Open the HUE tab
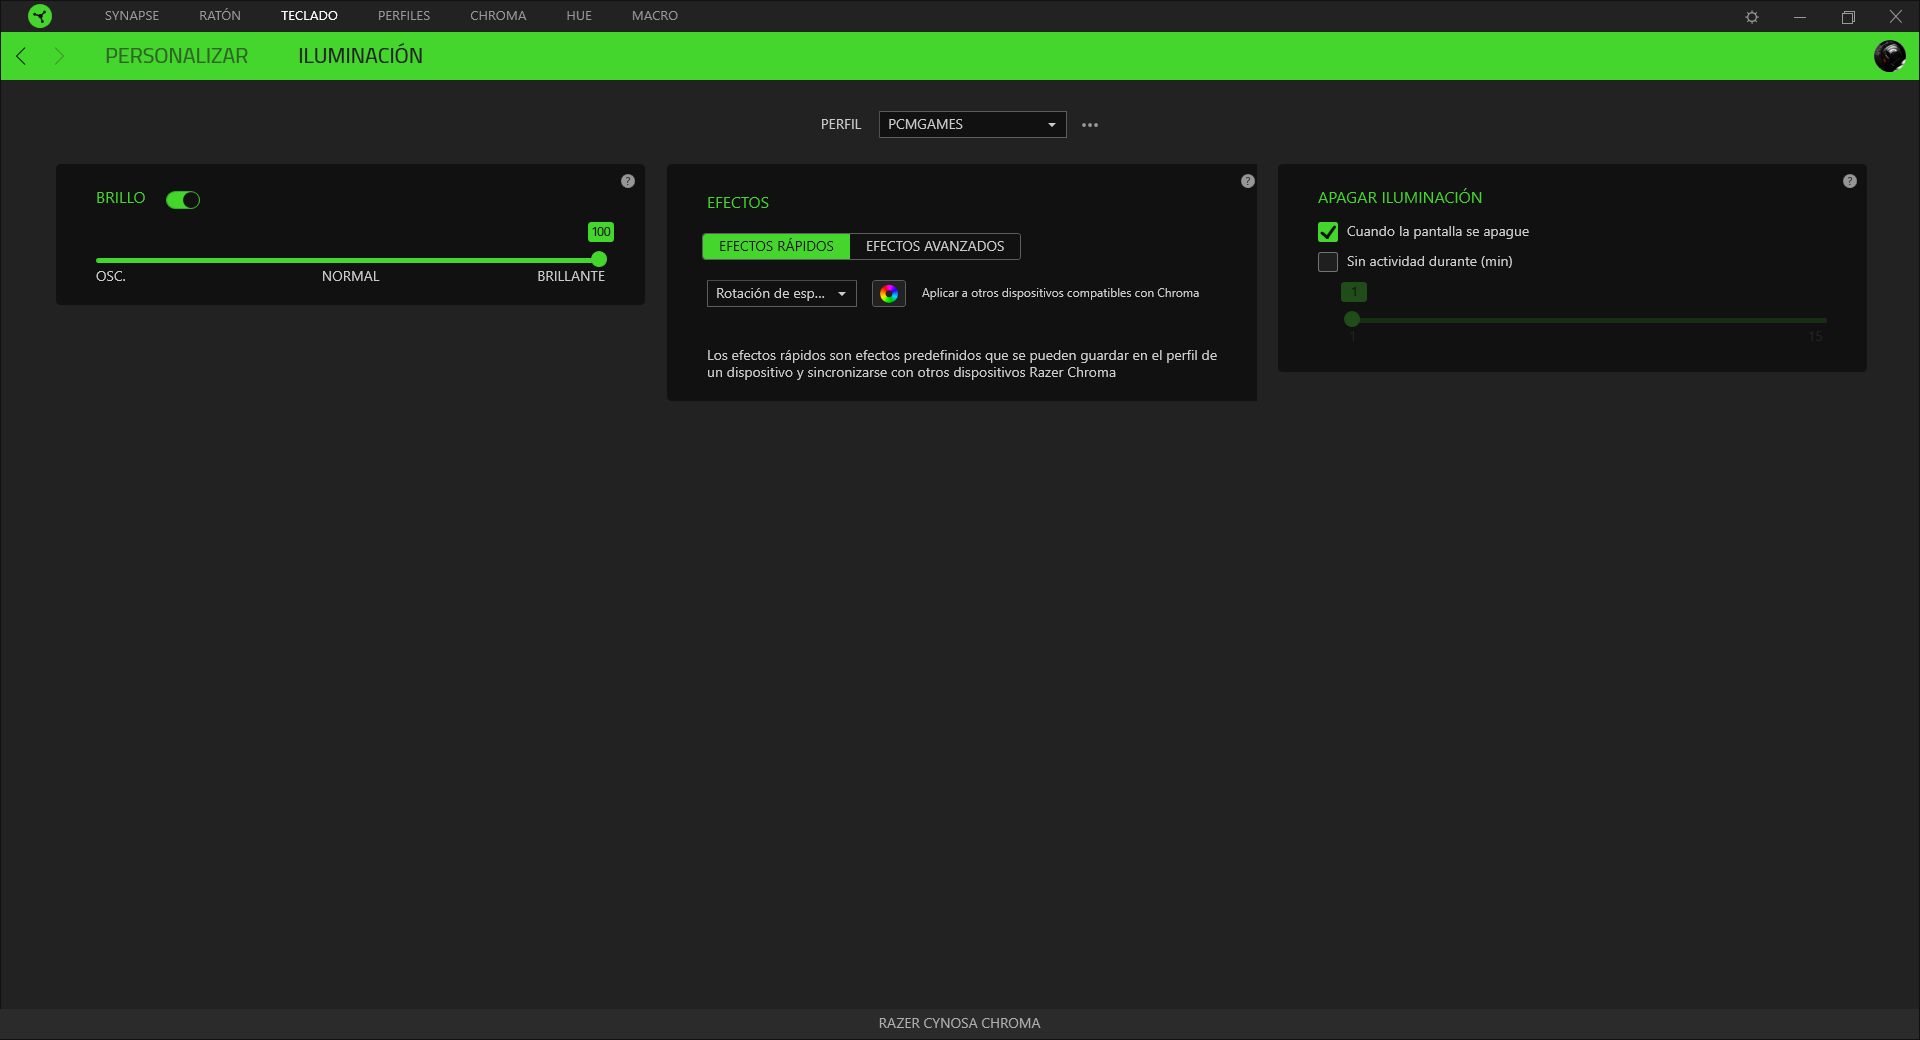This screenshot has width=1920, height=1040. click(x=579, y=16)
